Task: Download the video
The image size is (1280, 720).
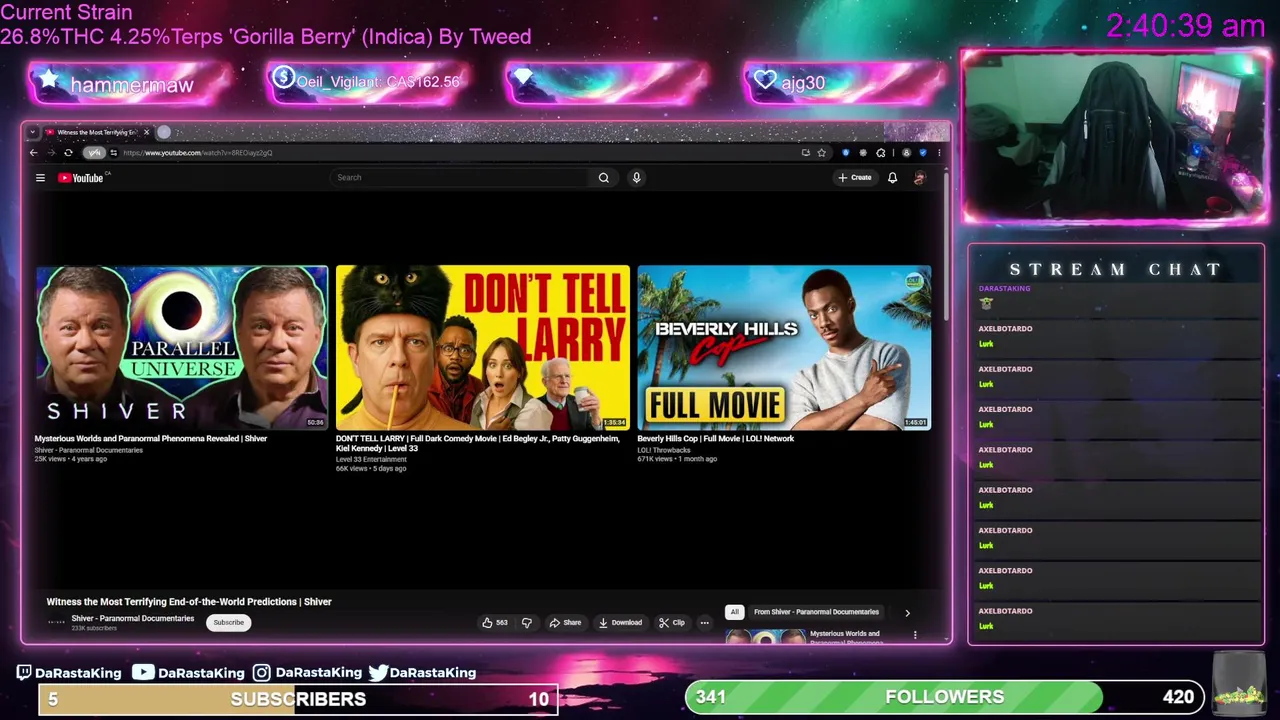Action: coord(620,623)
